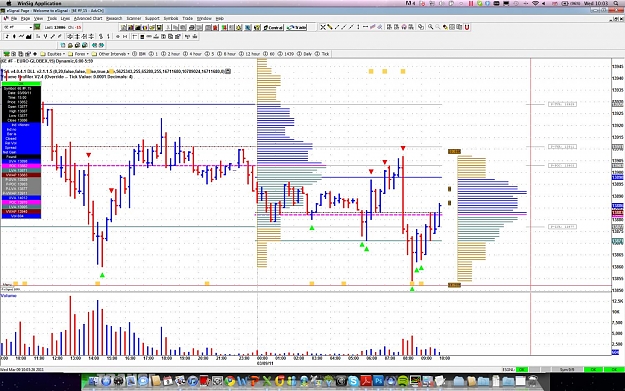Open the Symbol menu

point(171,18)
